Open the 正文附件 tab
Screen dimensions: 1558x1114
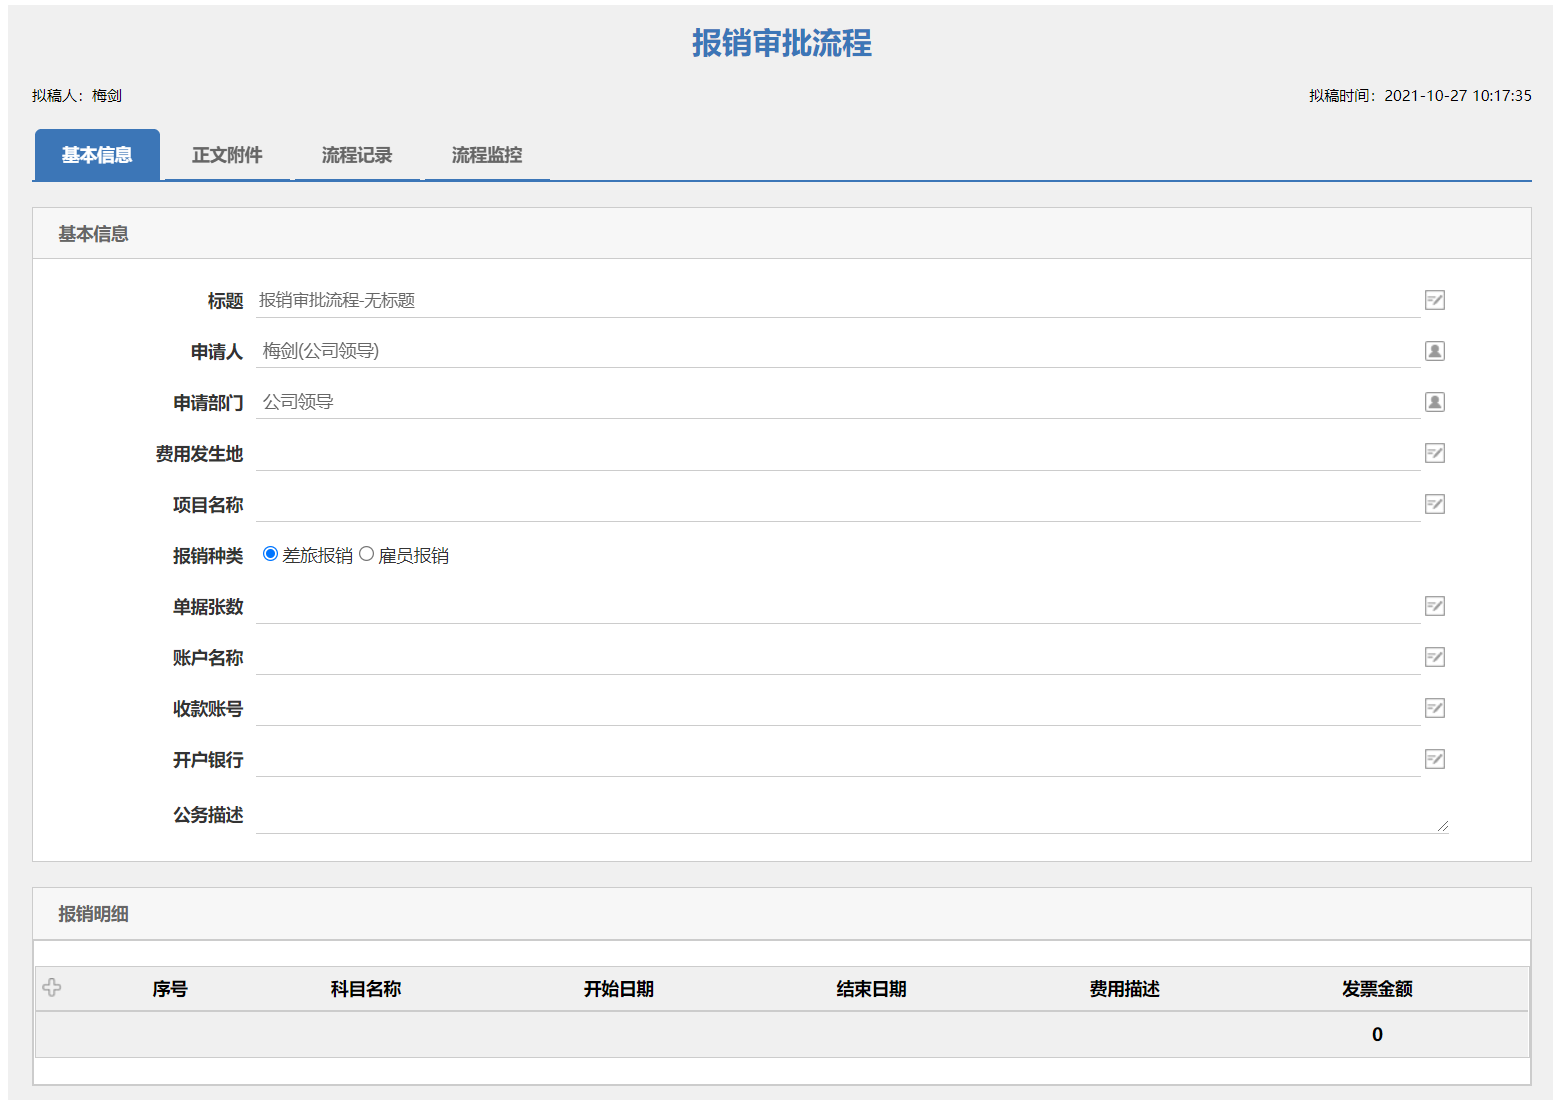point(227,155)
